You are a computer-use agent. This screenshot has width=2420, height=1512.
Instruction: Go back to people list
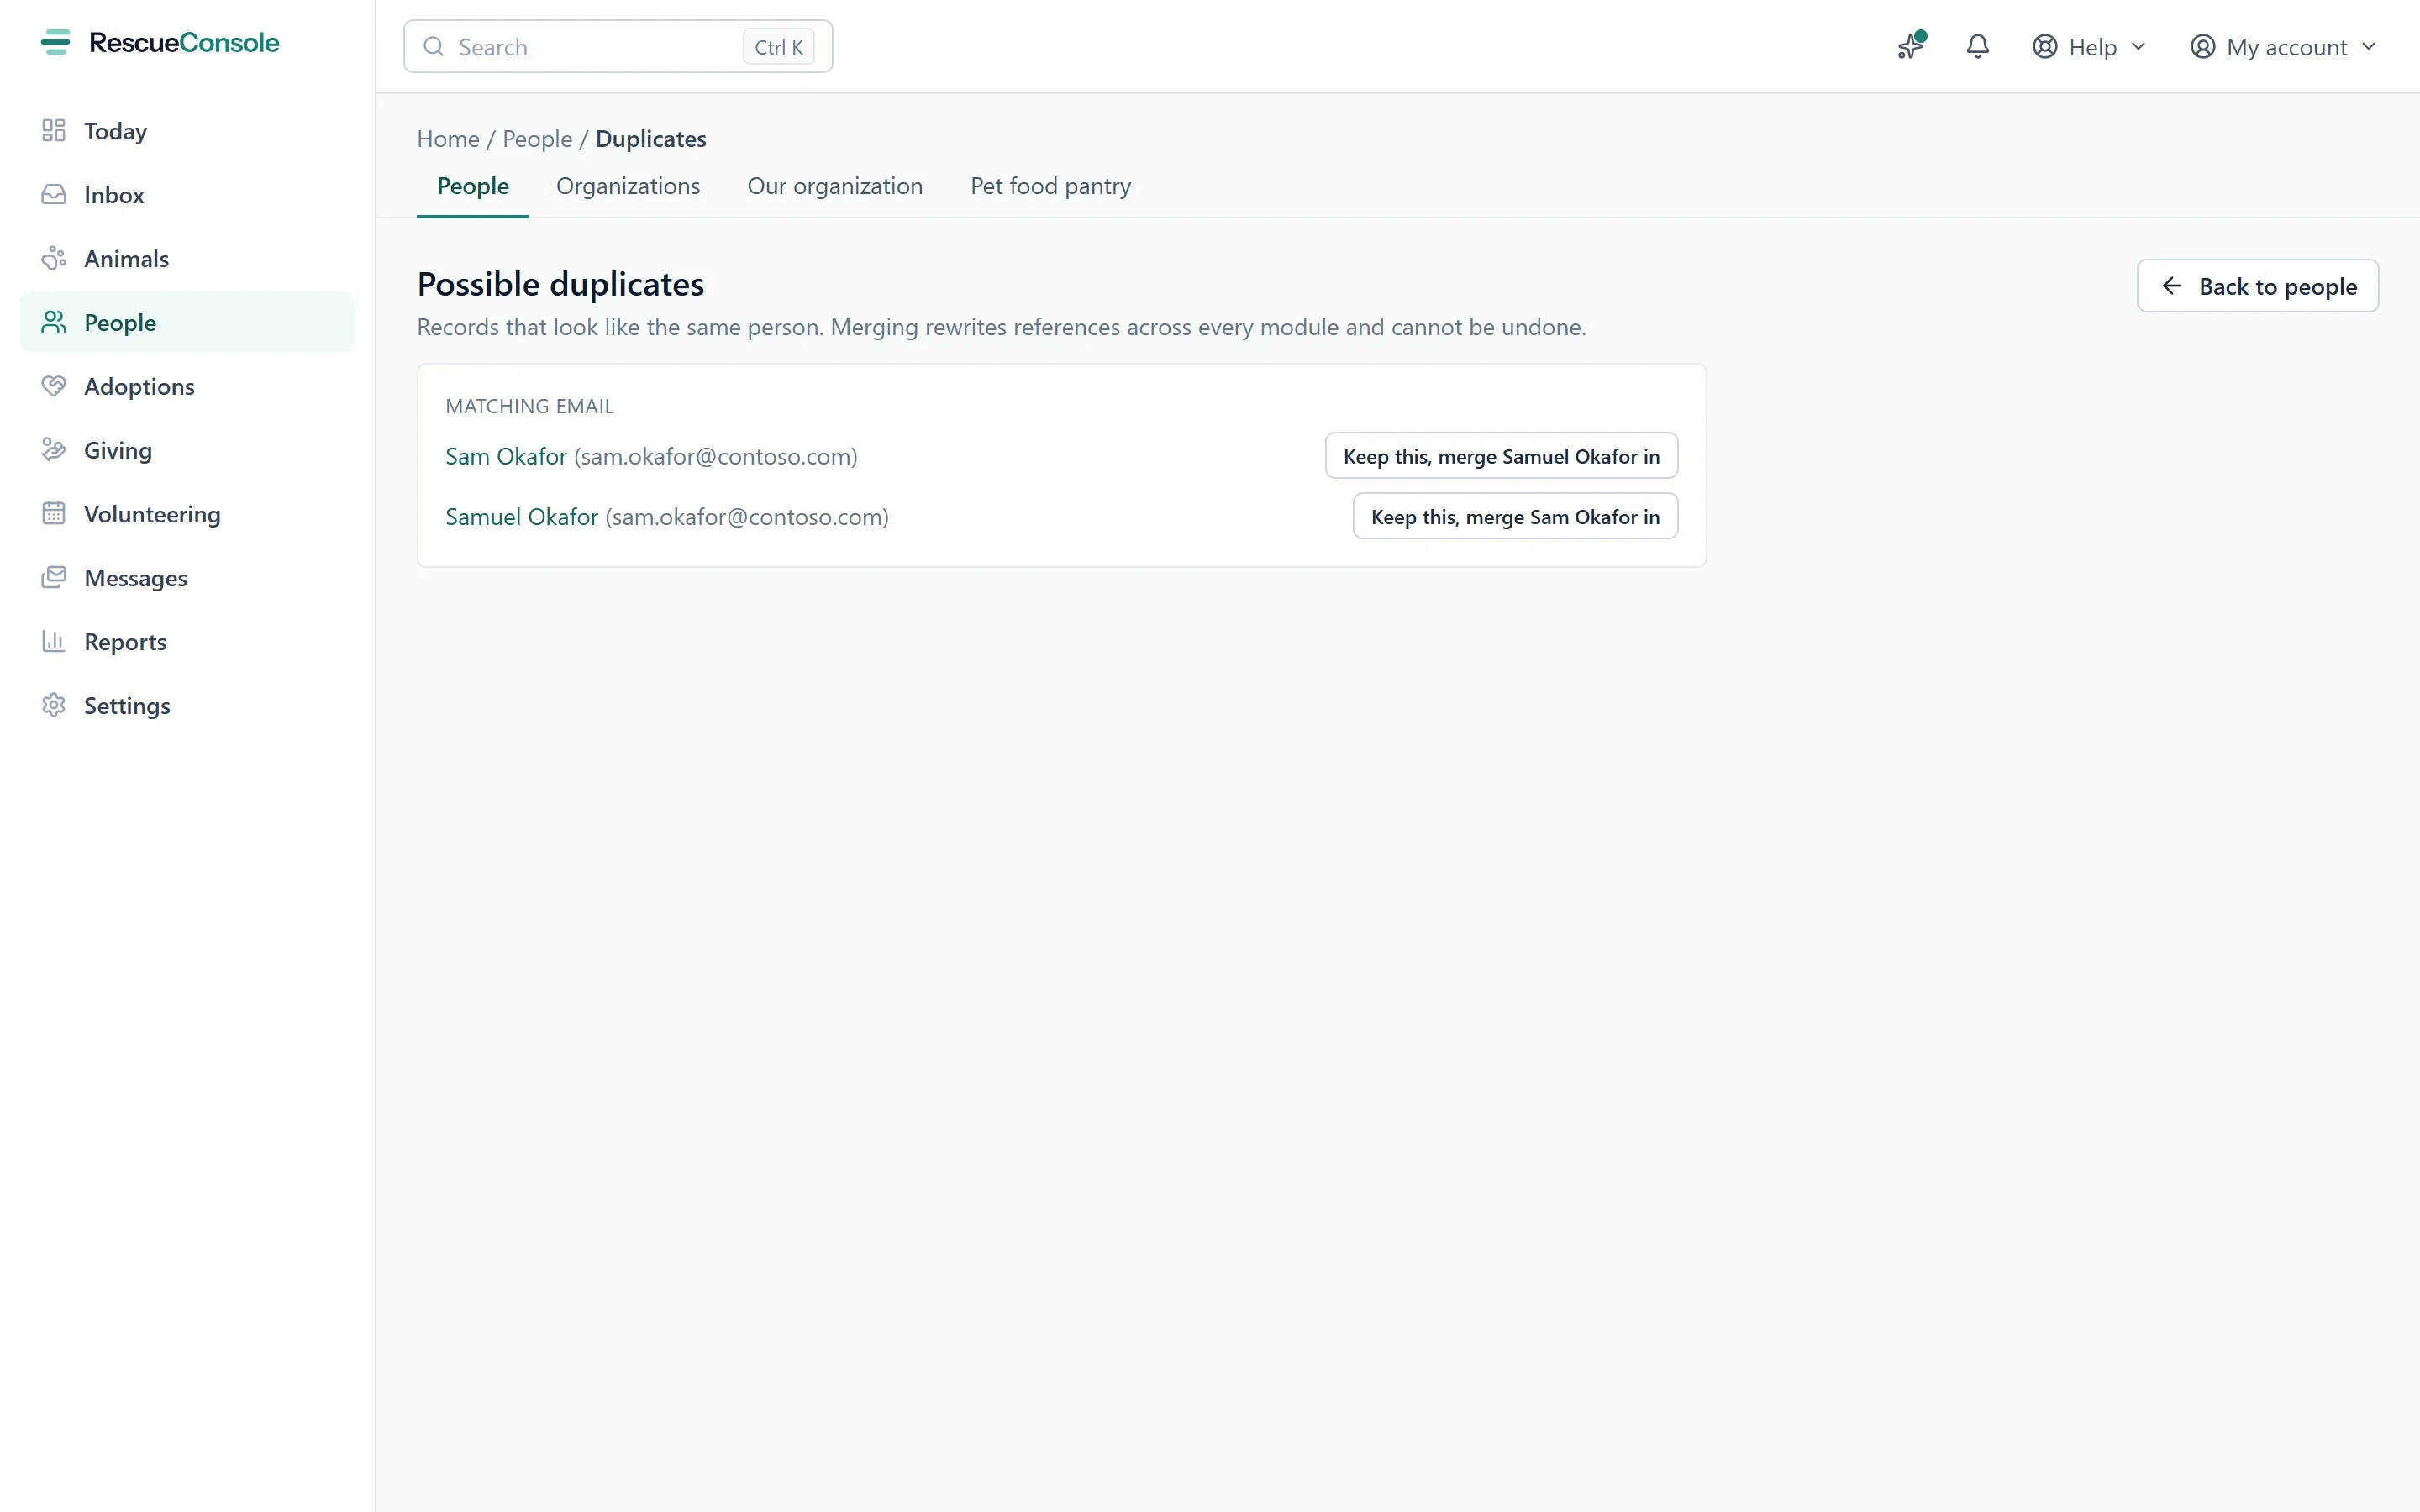coord(2258,286)
